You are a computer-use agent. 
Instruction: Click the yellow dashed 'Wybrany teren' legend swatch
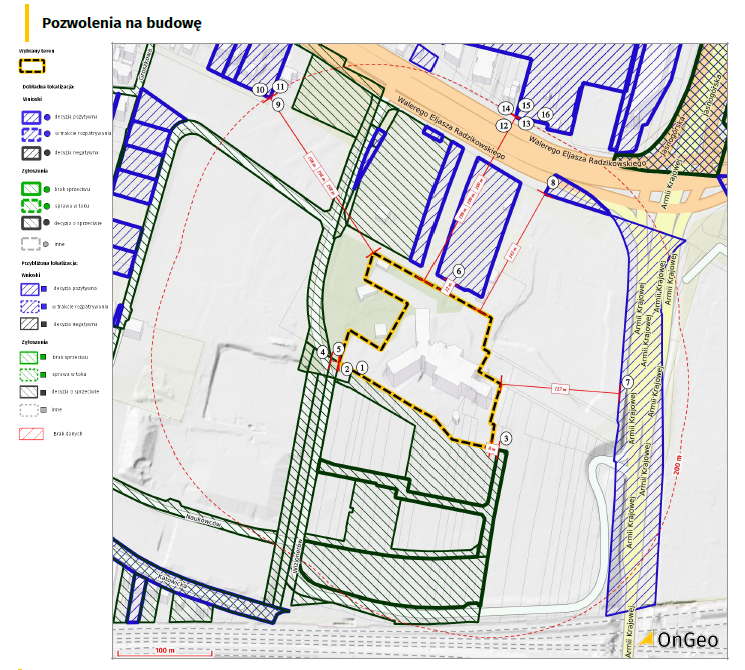click(x=33, y=66)
